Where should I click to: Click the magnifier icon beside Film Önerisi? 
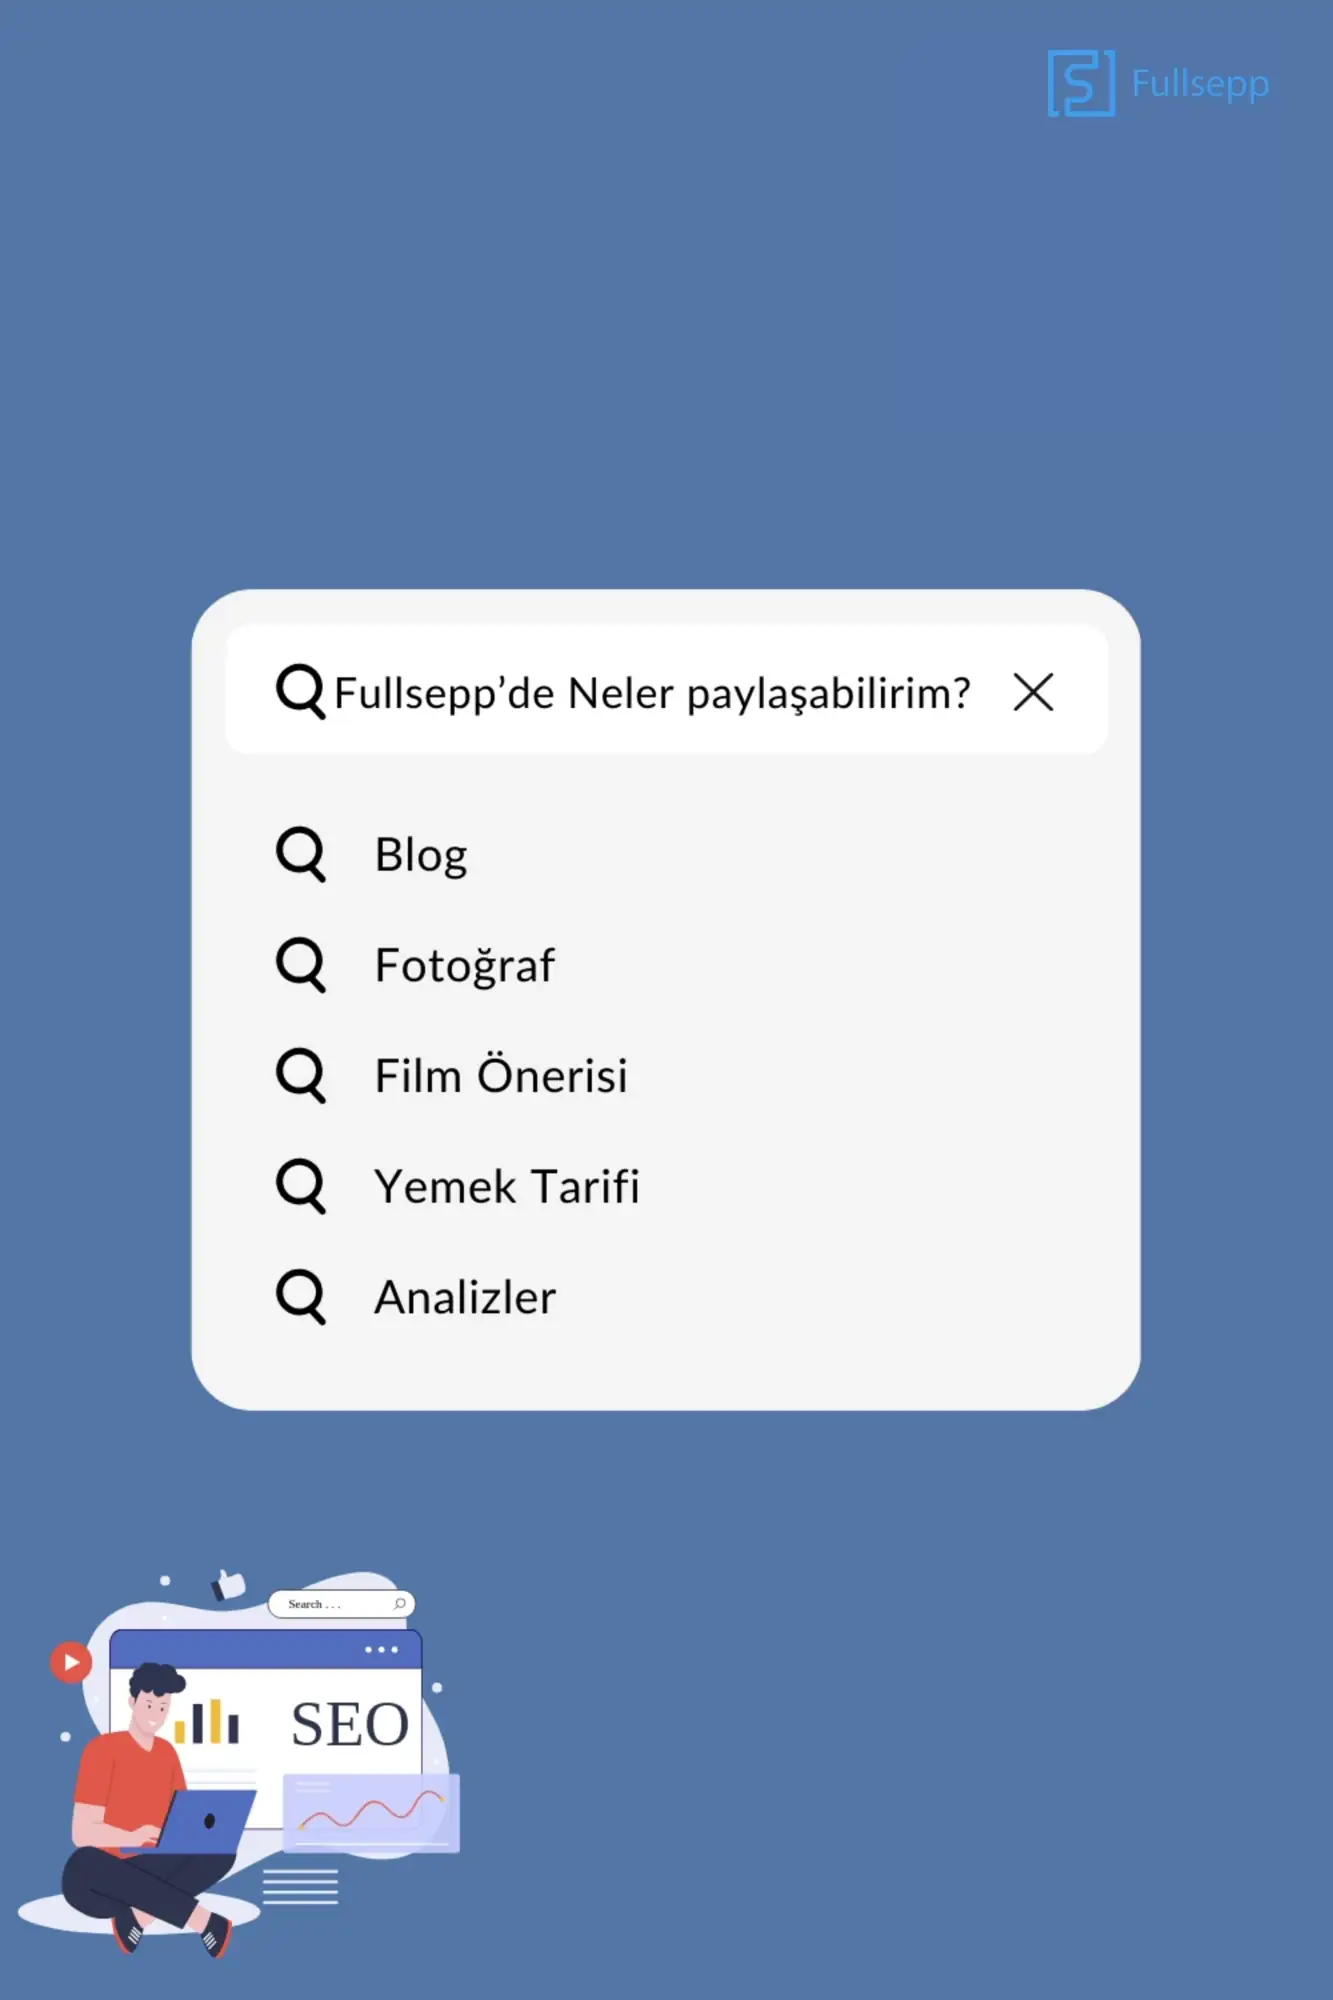[300, 1076]
